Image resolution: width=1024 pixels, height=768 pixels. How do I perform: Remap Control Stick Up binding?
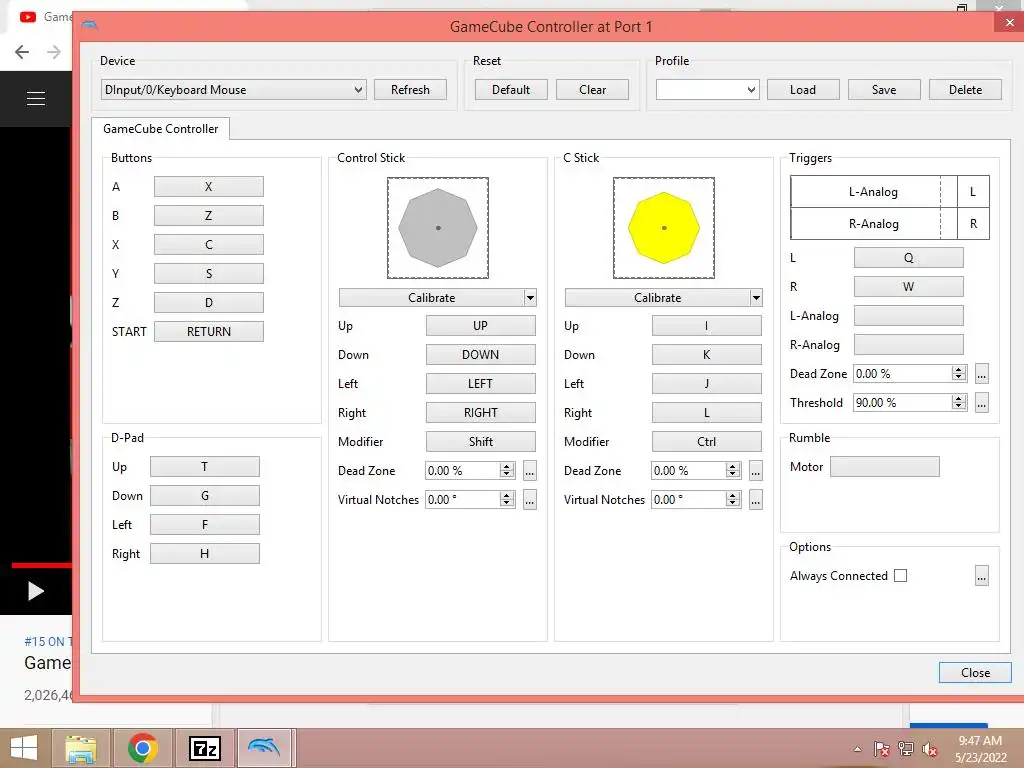click(481, 326)
